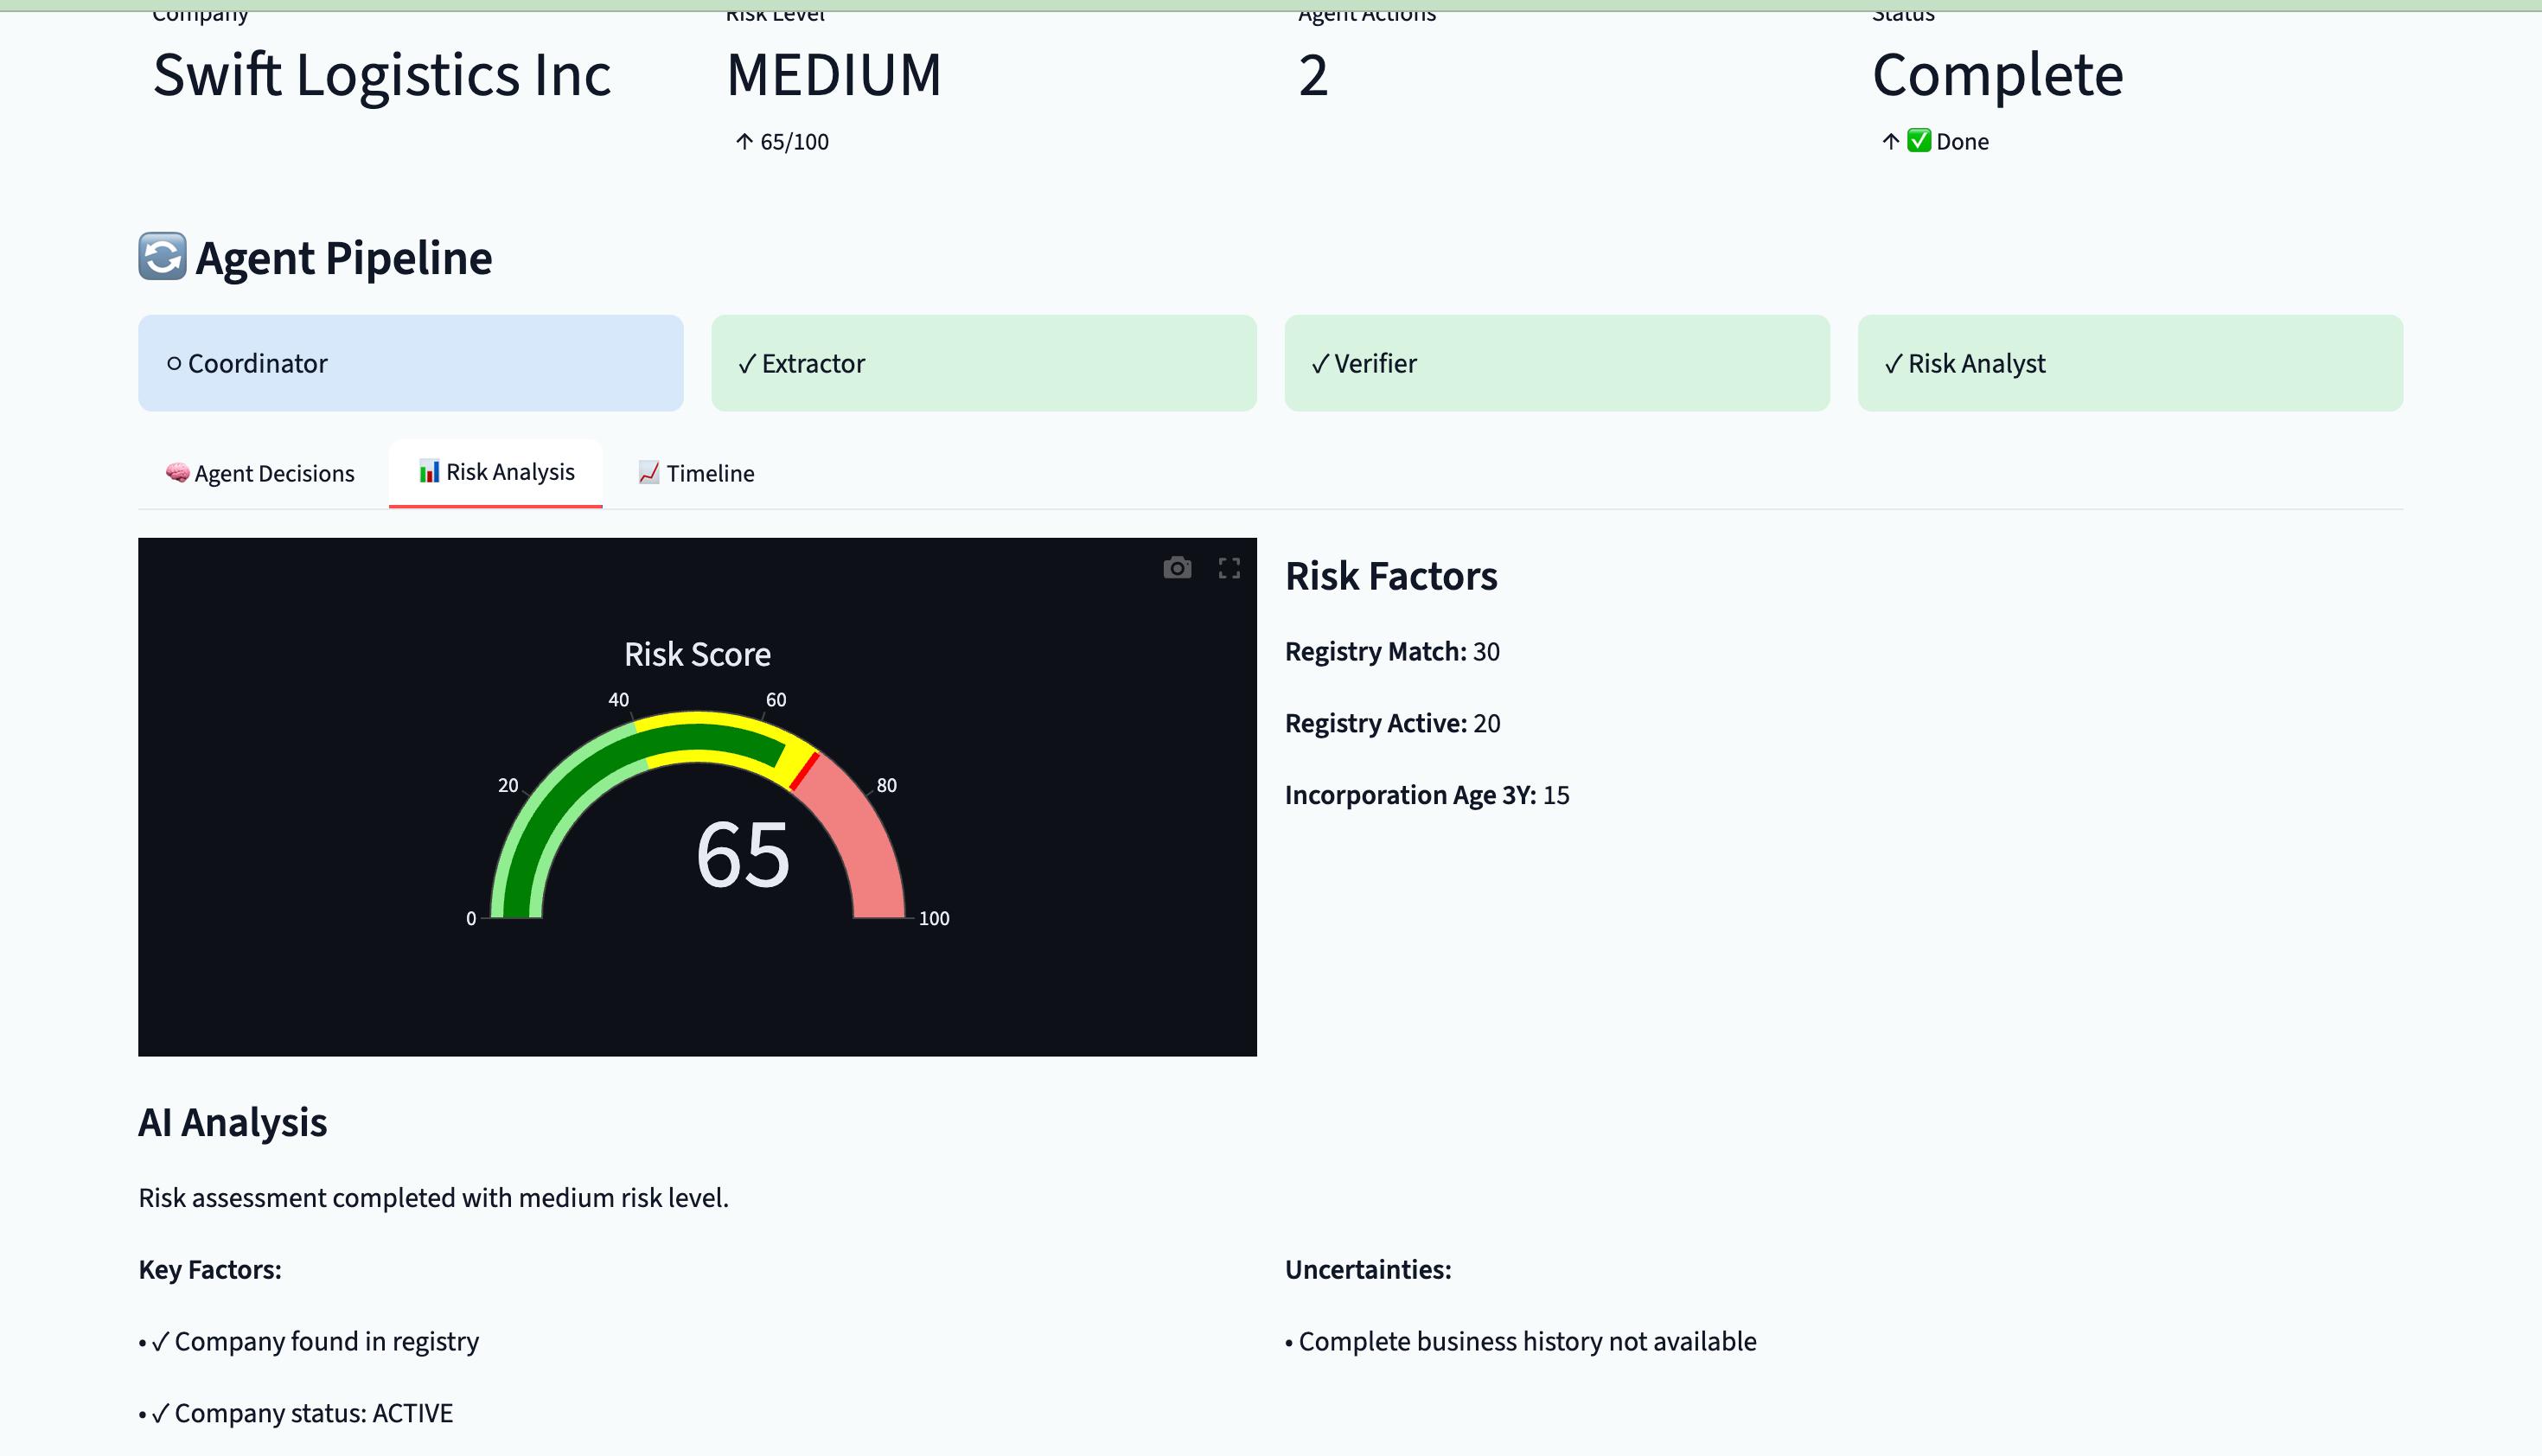
Task: Click the camera download plot icon
Action: pyautogui.click(x=1177, y=568)
